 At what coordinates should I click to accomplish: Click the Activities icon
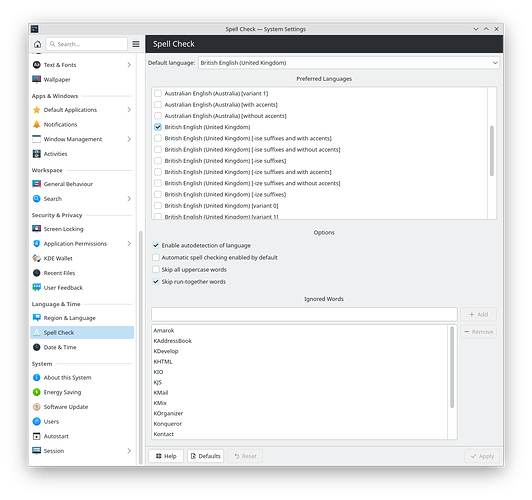click(37, 154)
